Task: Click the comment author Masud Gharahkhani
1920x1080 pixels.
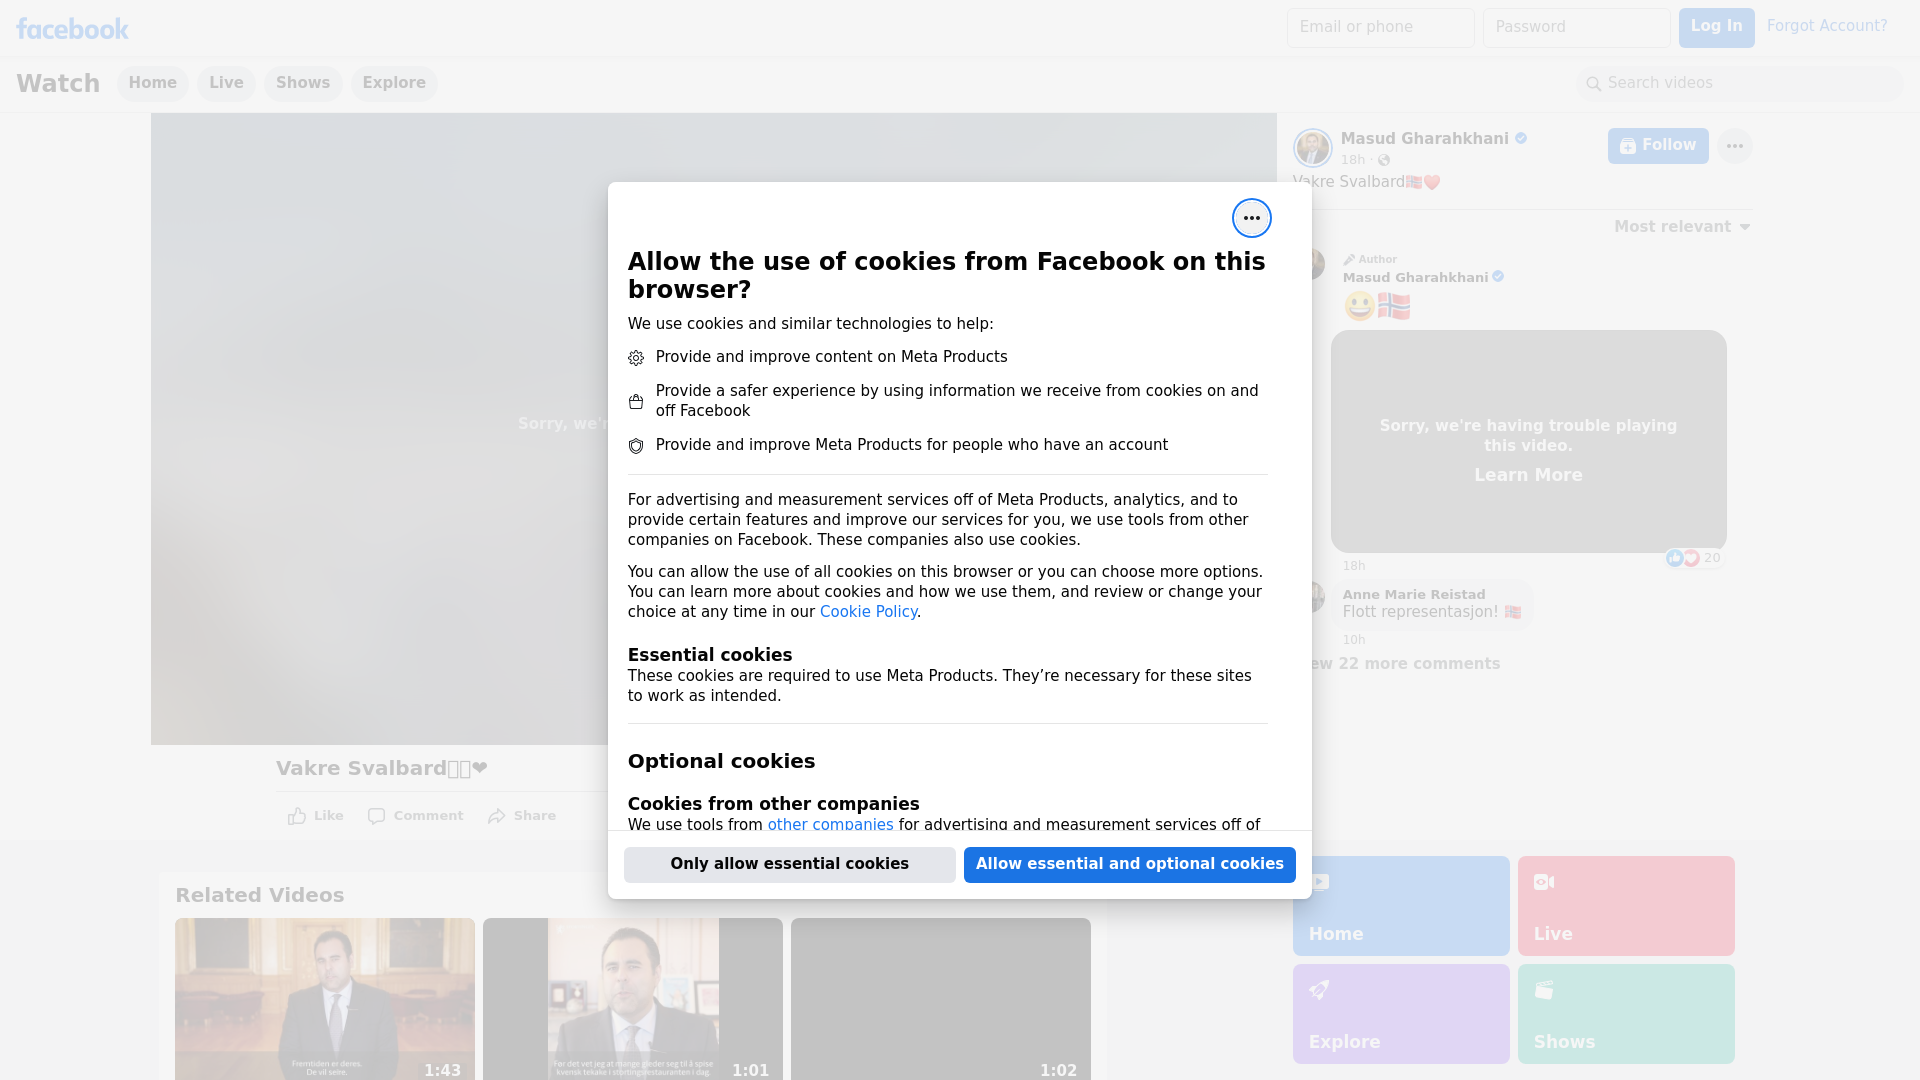Action: 1415,278
